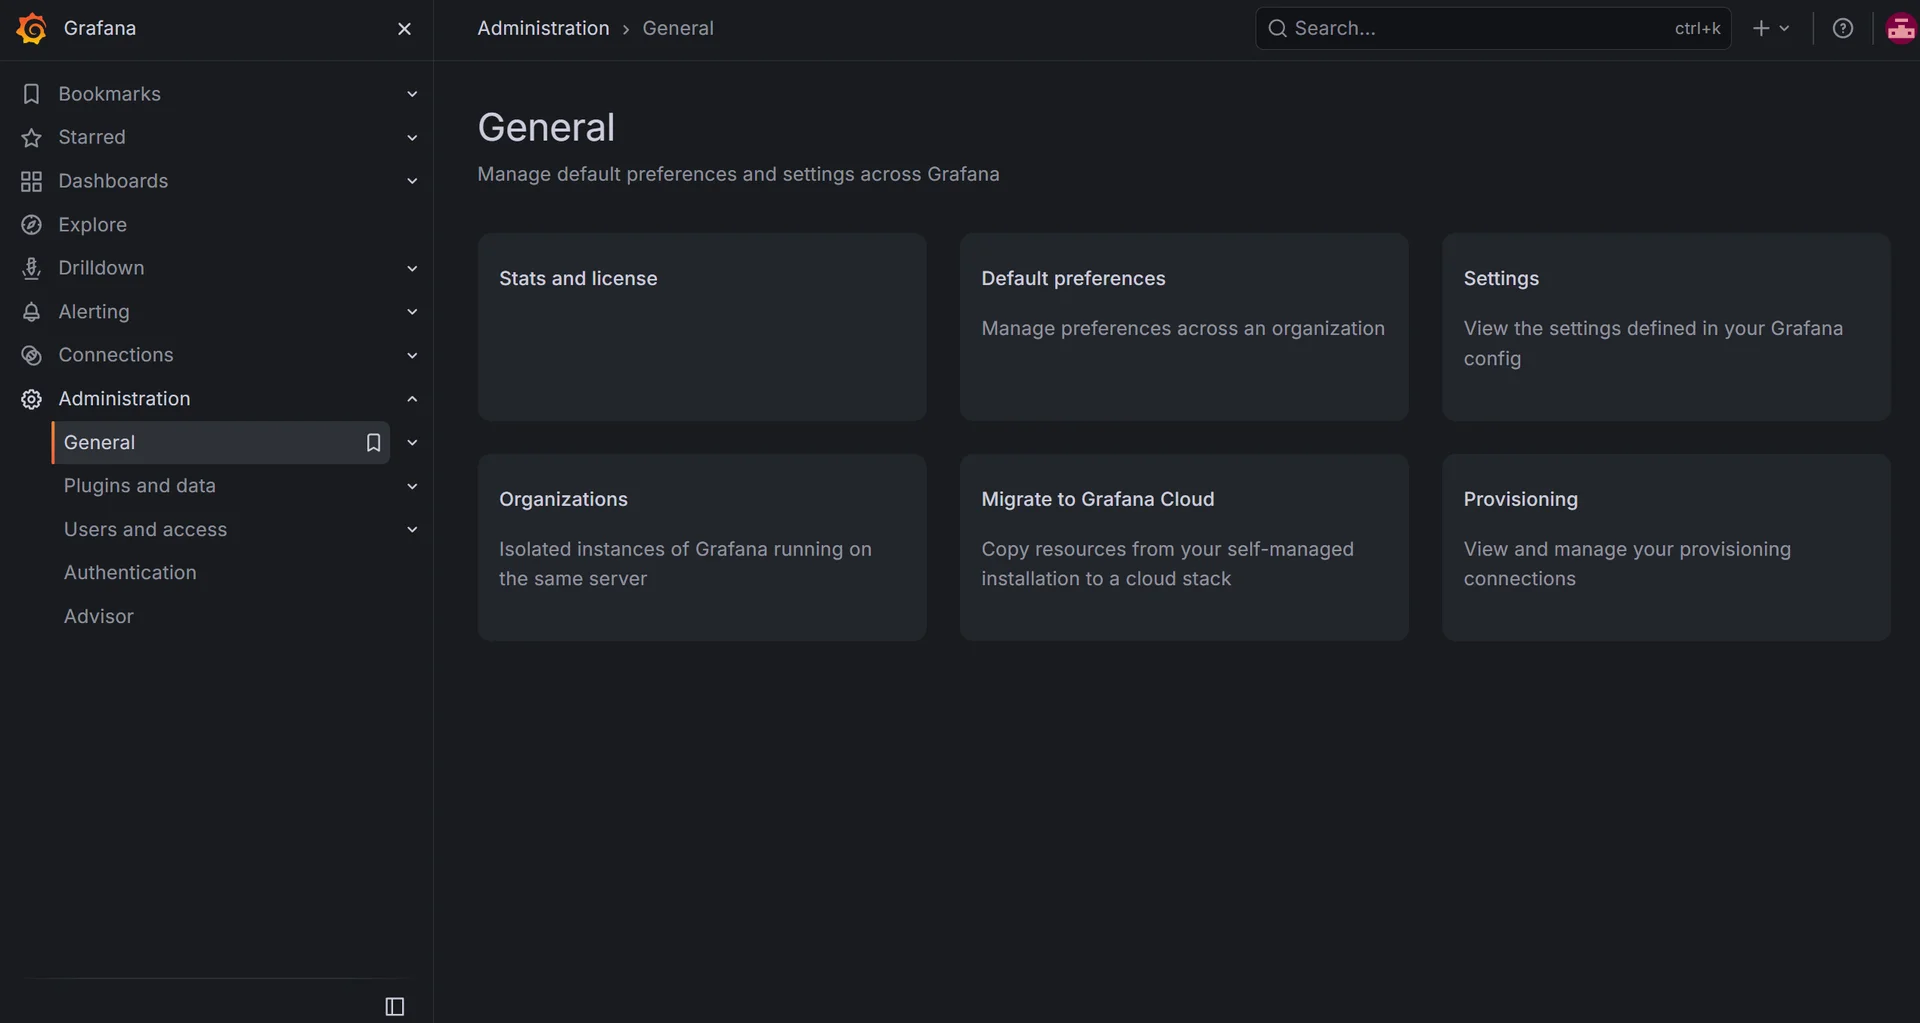Expand the Users and access chevron

[x=412, y=529]
